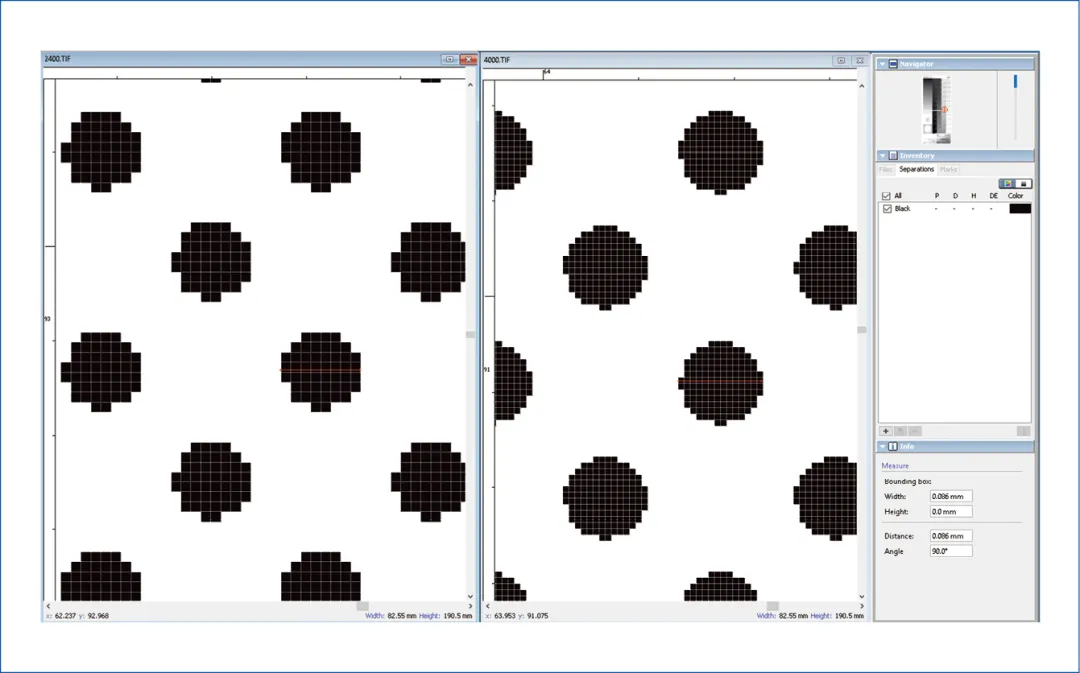This screenshot has height=673, width=1080.
Task: Click scroll up arrow in 2400.TIF window
Action: point(470,85)
